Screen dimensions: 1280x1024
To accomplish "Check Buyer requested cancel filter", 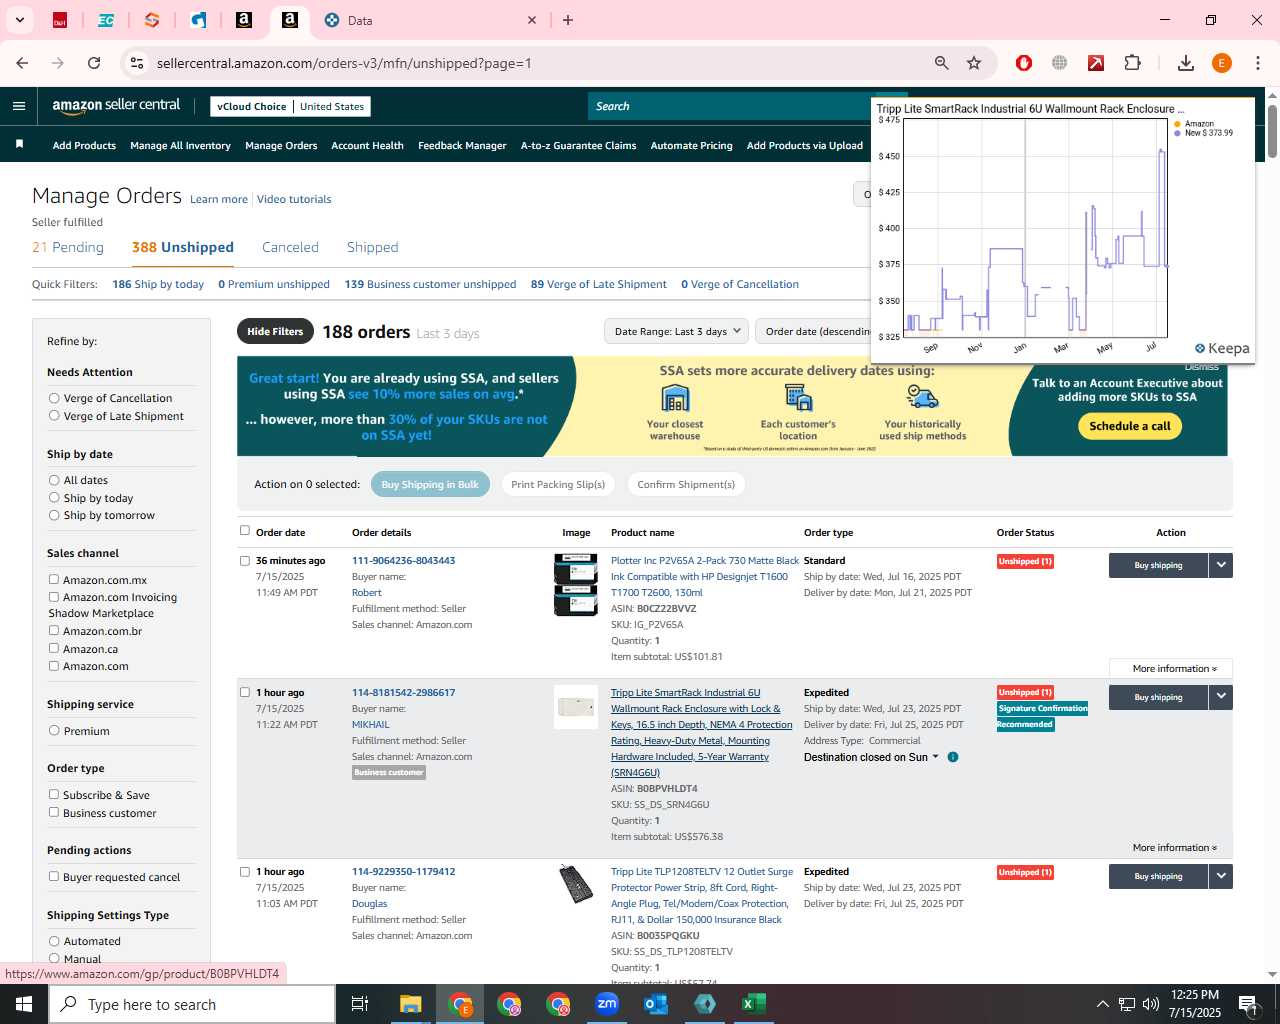I will point(54,876).
